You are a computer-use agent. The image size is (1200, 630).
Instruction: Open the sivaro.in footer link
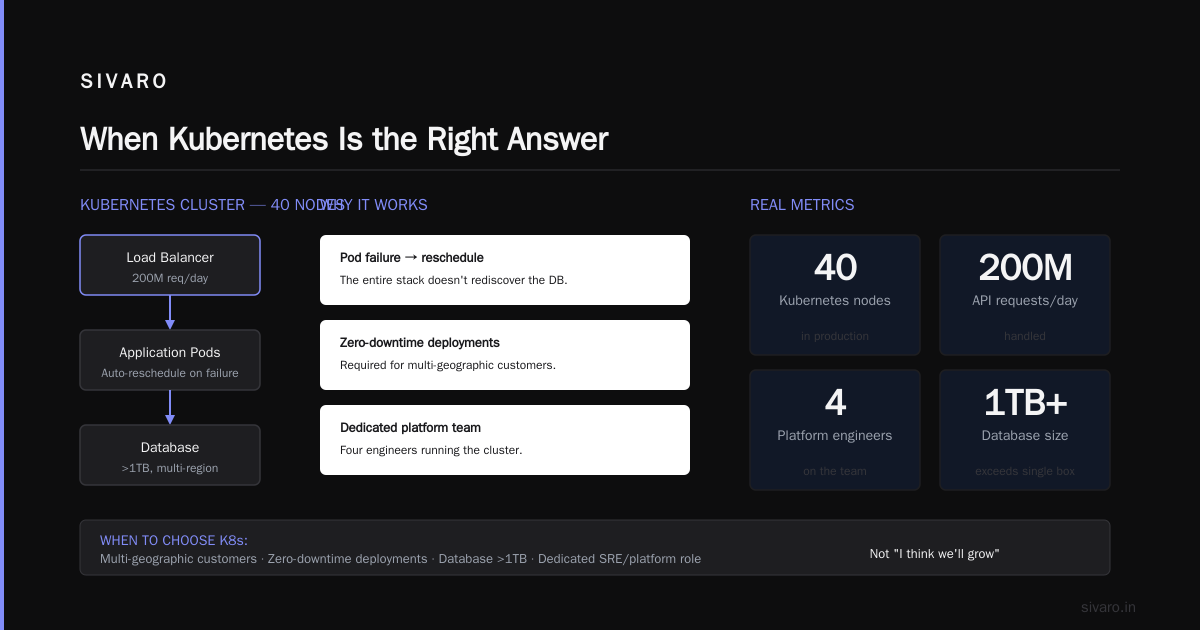coord(1109,607)
